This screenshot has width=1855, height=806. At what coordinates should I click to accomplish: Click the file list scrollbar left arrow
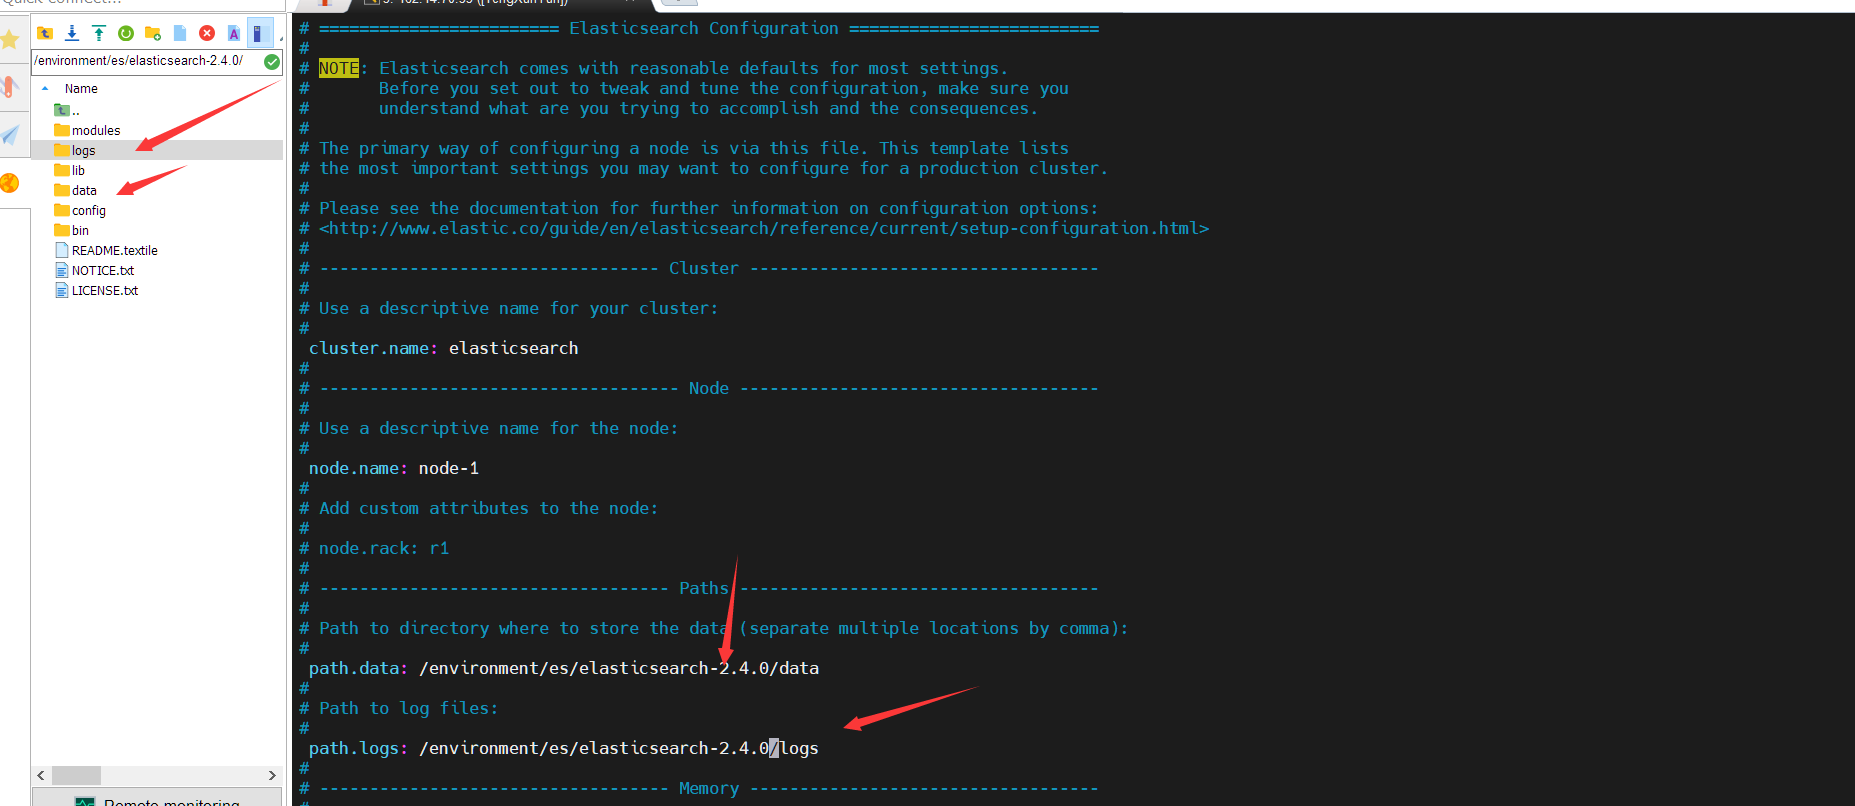[41, 775]
